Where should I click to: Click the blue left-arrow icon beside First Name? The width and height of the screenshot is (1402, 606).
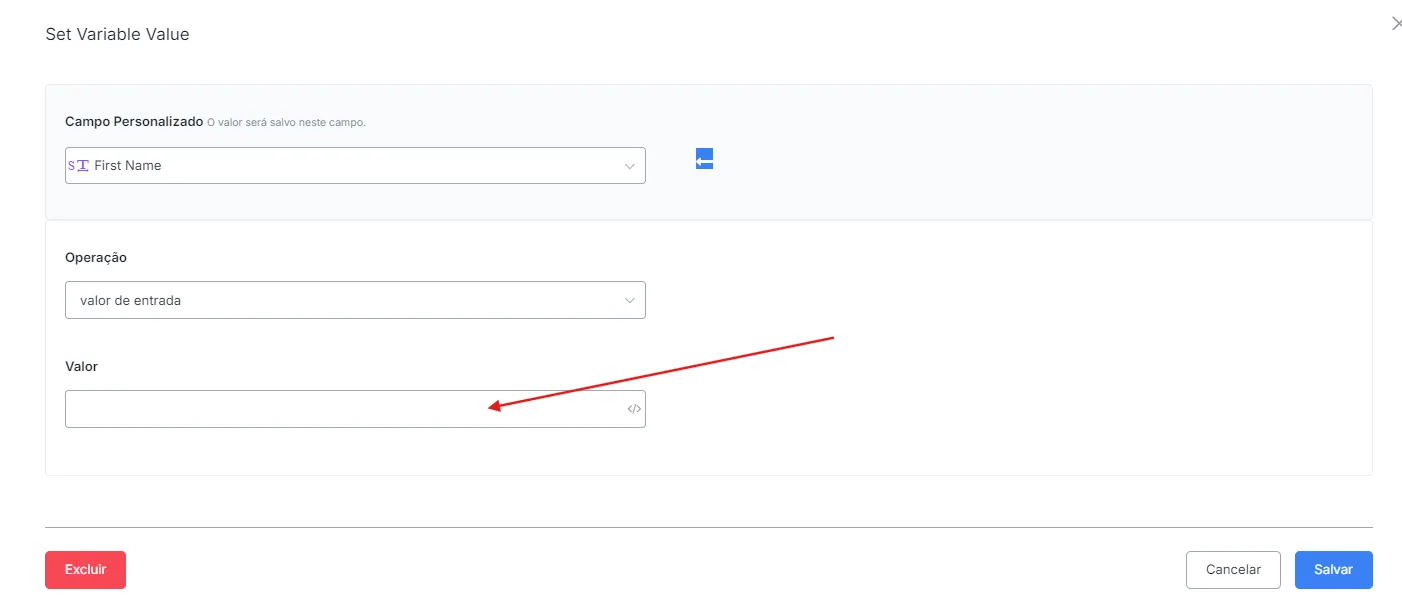[x=704, y=158]
